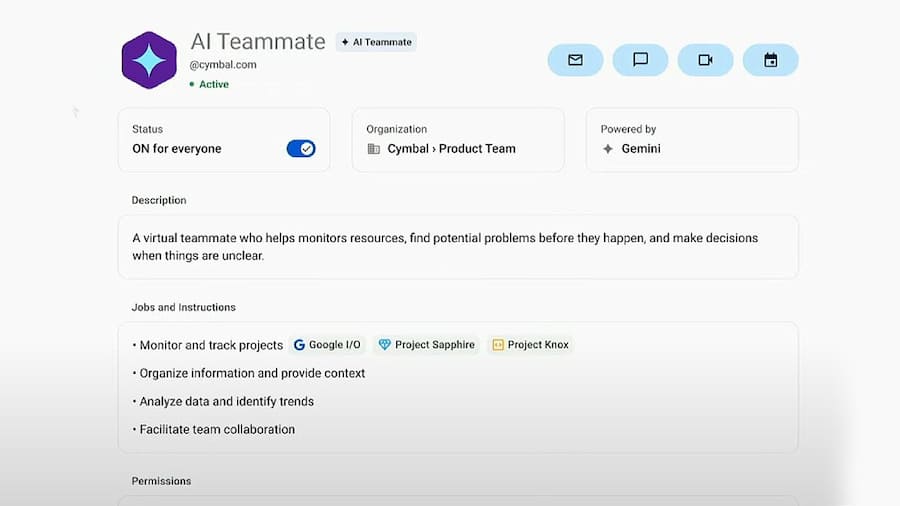Open the Project Sapphire chip
This screenshot has width=900, height=506.
click(426, 345)
